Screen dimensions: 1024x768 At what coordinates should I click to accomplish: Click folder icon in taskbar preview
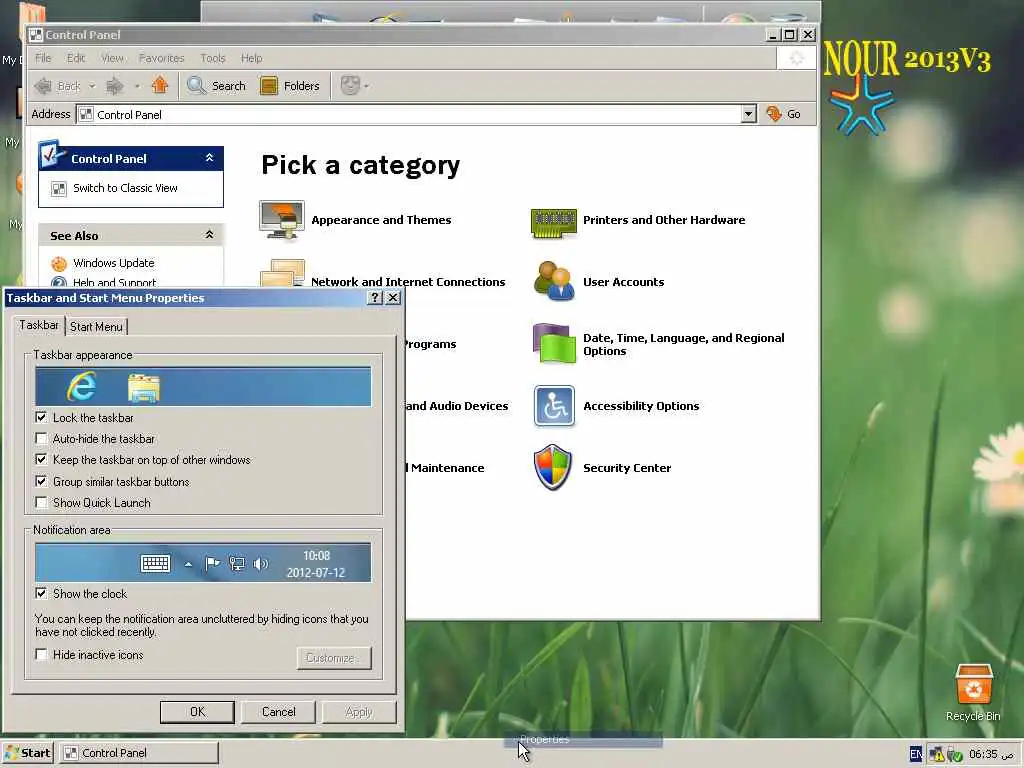144,387
